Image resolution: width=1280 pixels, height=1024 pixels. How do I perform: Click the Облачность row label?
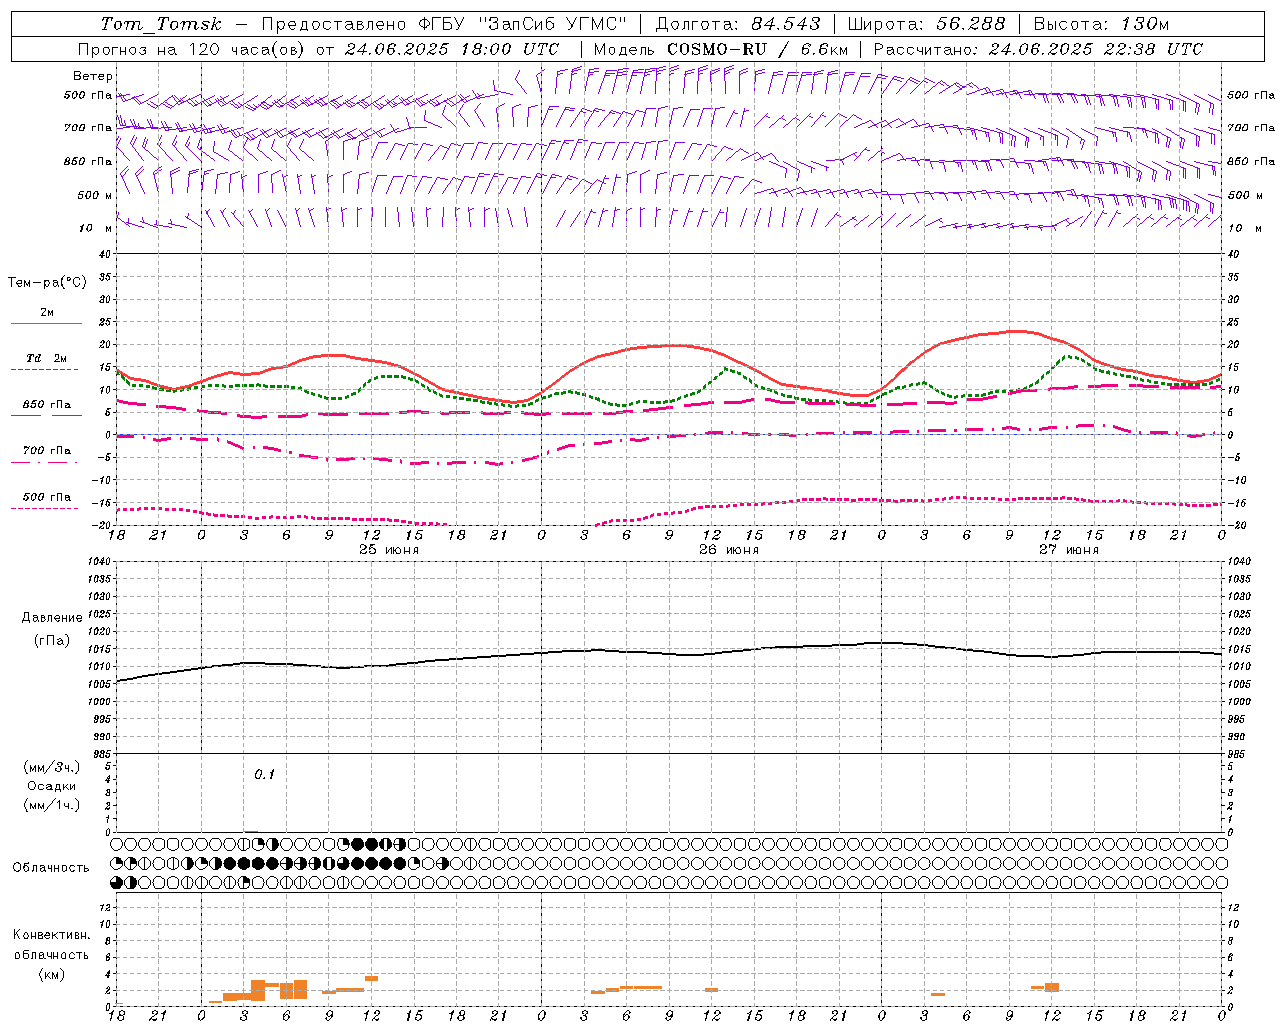coord(51,867)
